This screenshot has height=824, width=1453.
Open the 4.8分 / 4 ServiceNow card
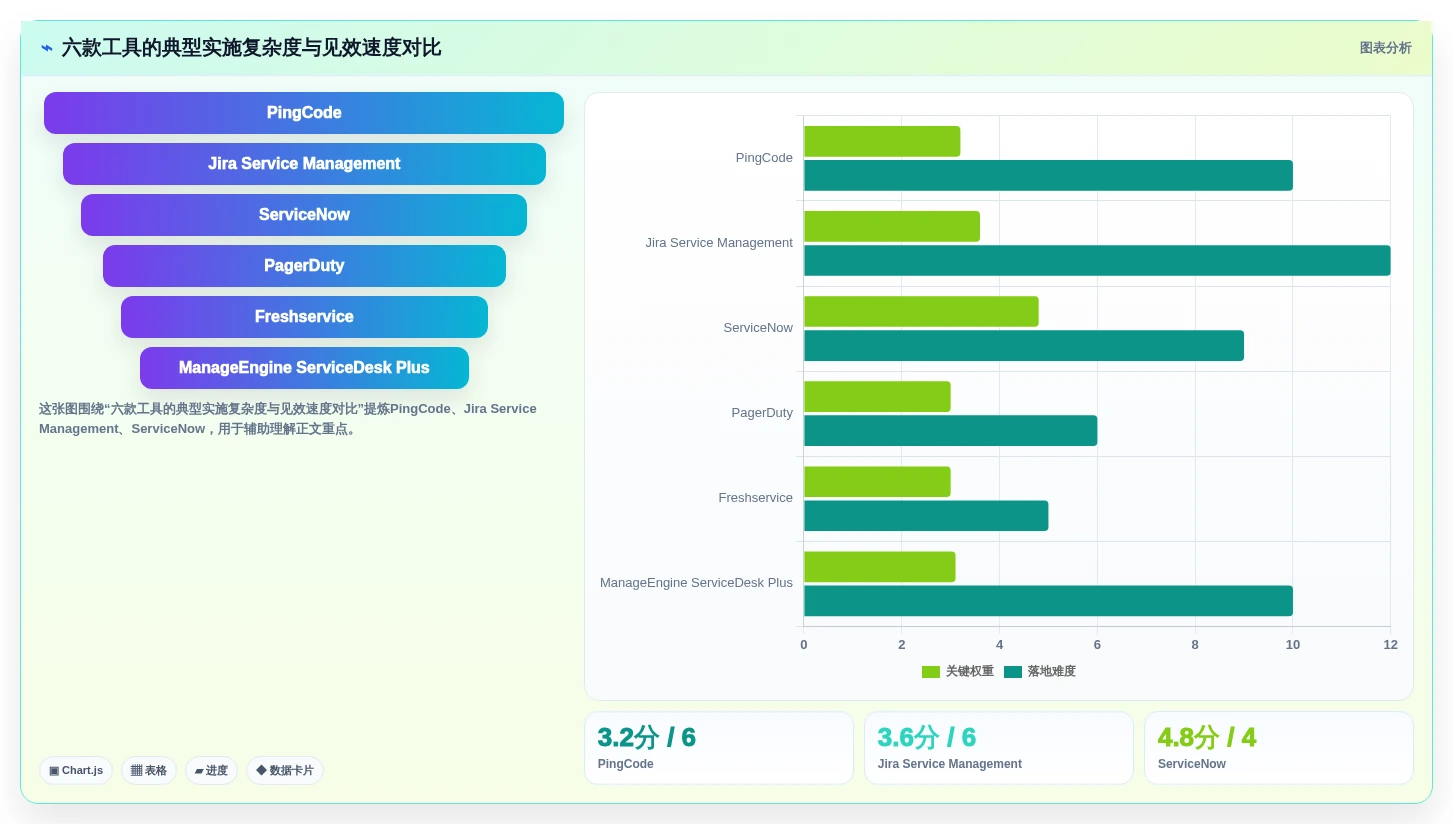tap(1279, 748)
